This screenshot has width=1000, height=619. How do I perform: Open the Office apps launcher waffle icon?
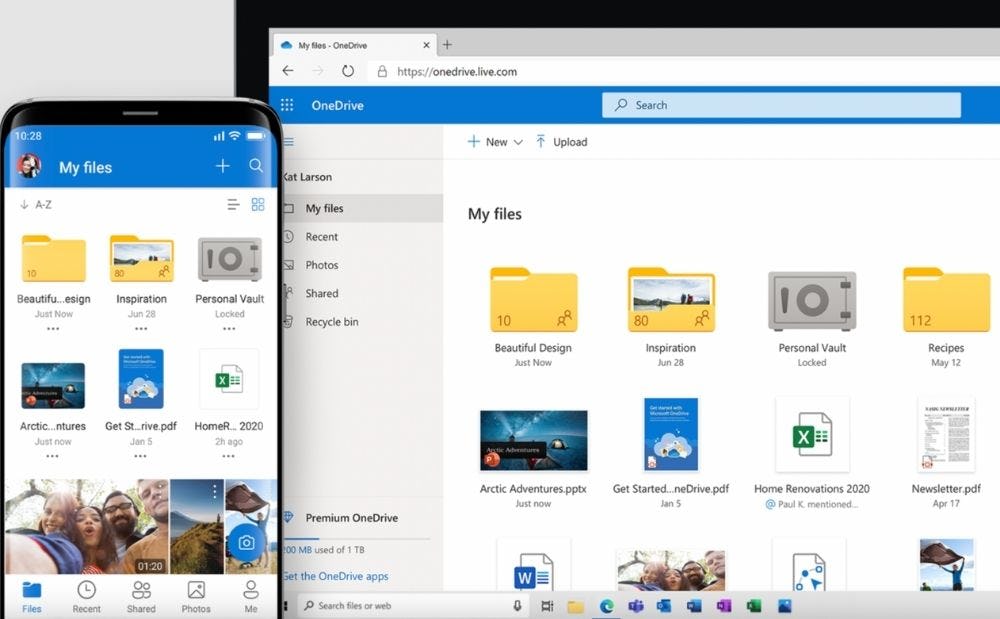pyautogui.click(x=287, y=104)
